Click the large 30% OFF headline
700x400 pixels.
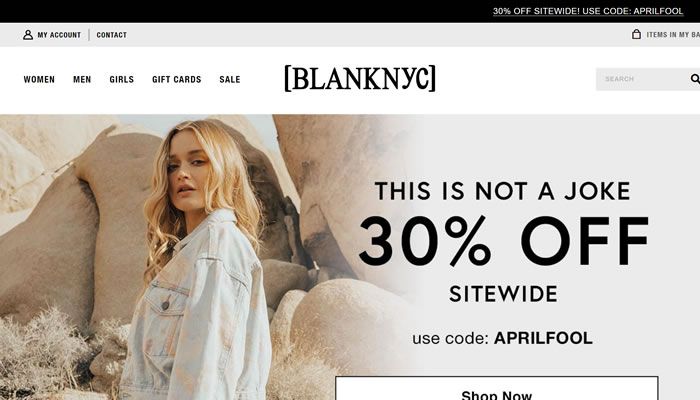tap(504, 241)
